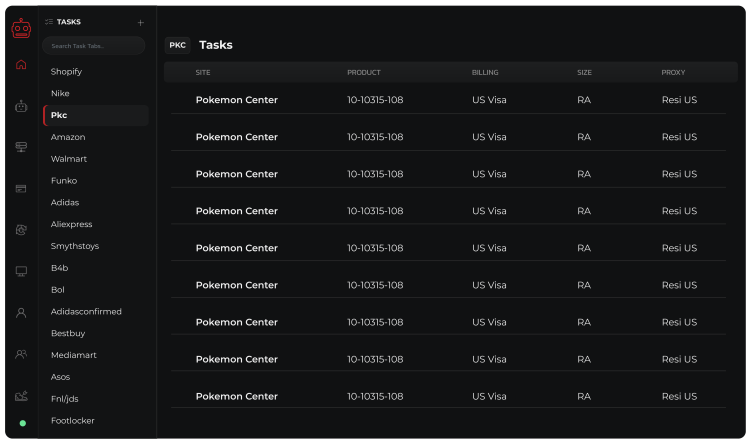
Task: Open the Adidasconfirmed task tab
Action: point(86,312)
